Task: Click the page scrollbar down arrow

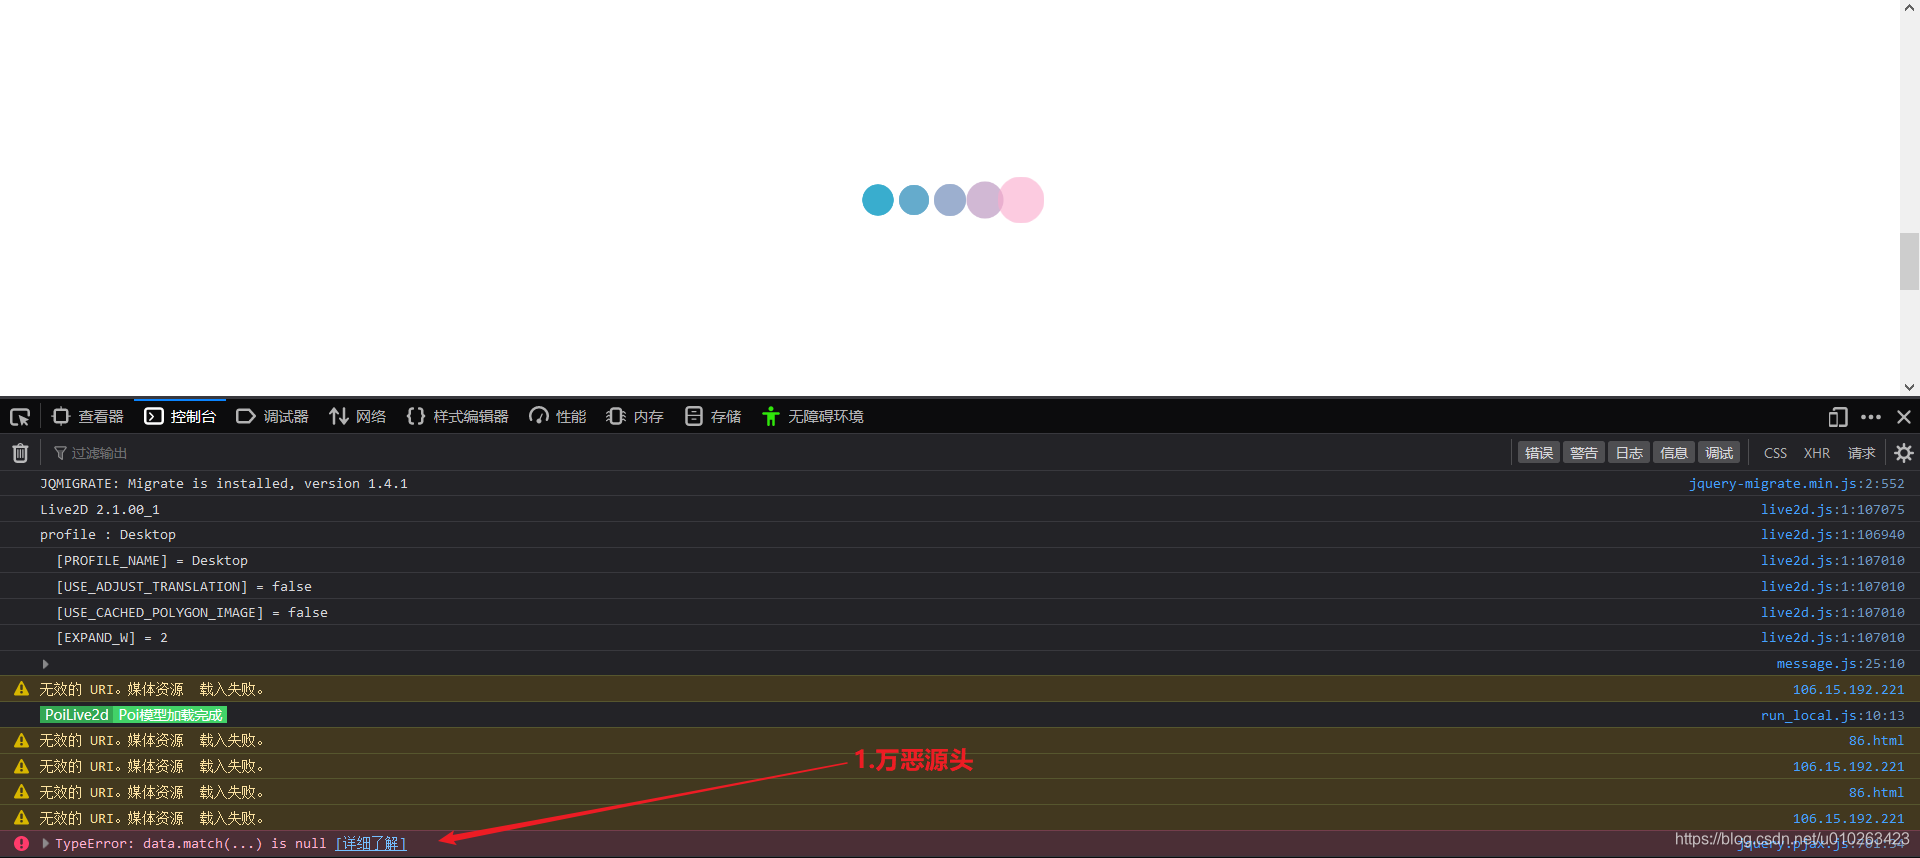Action: click(x=1910, y=387)
